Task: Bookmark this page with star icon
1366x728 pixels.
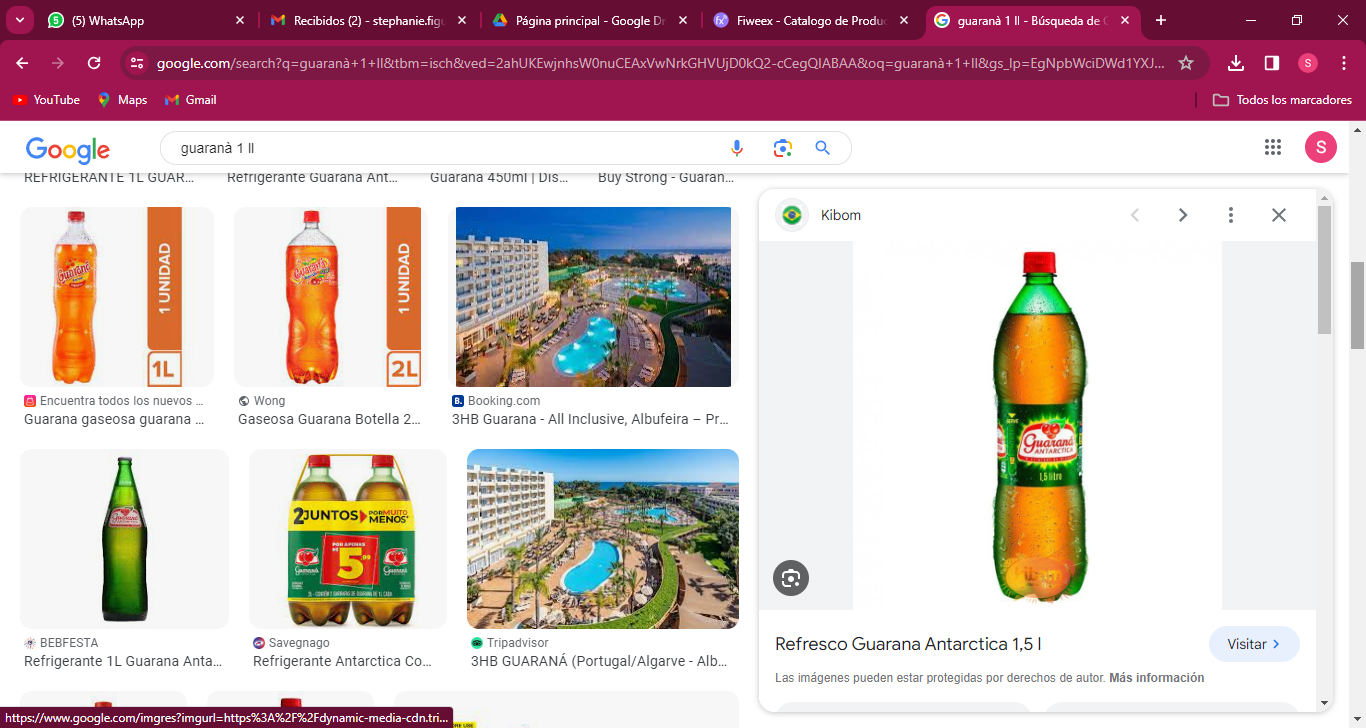Action: tap(1186, 63)
